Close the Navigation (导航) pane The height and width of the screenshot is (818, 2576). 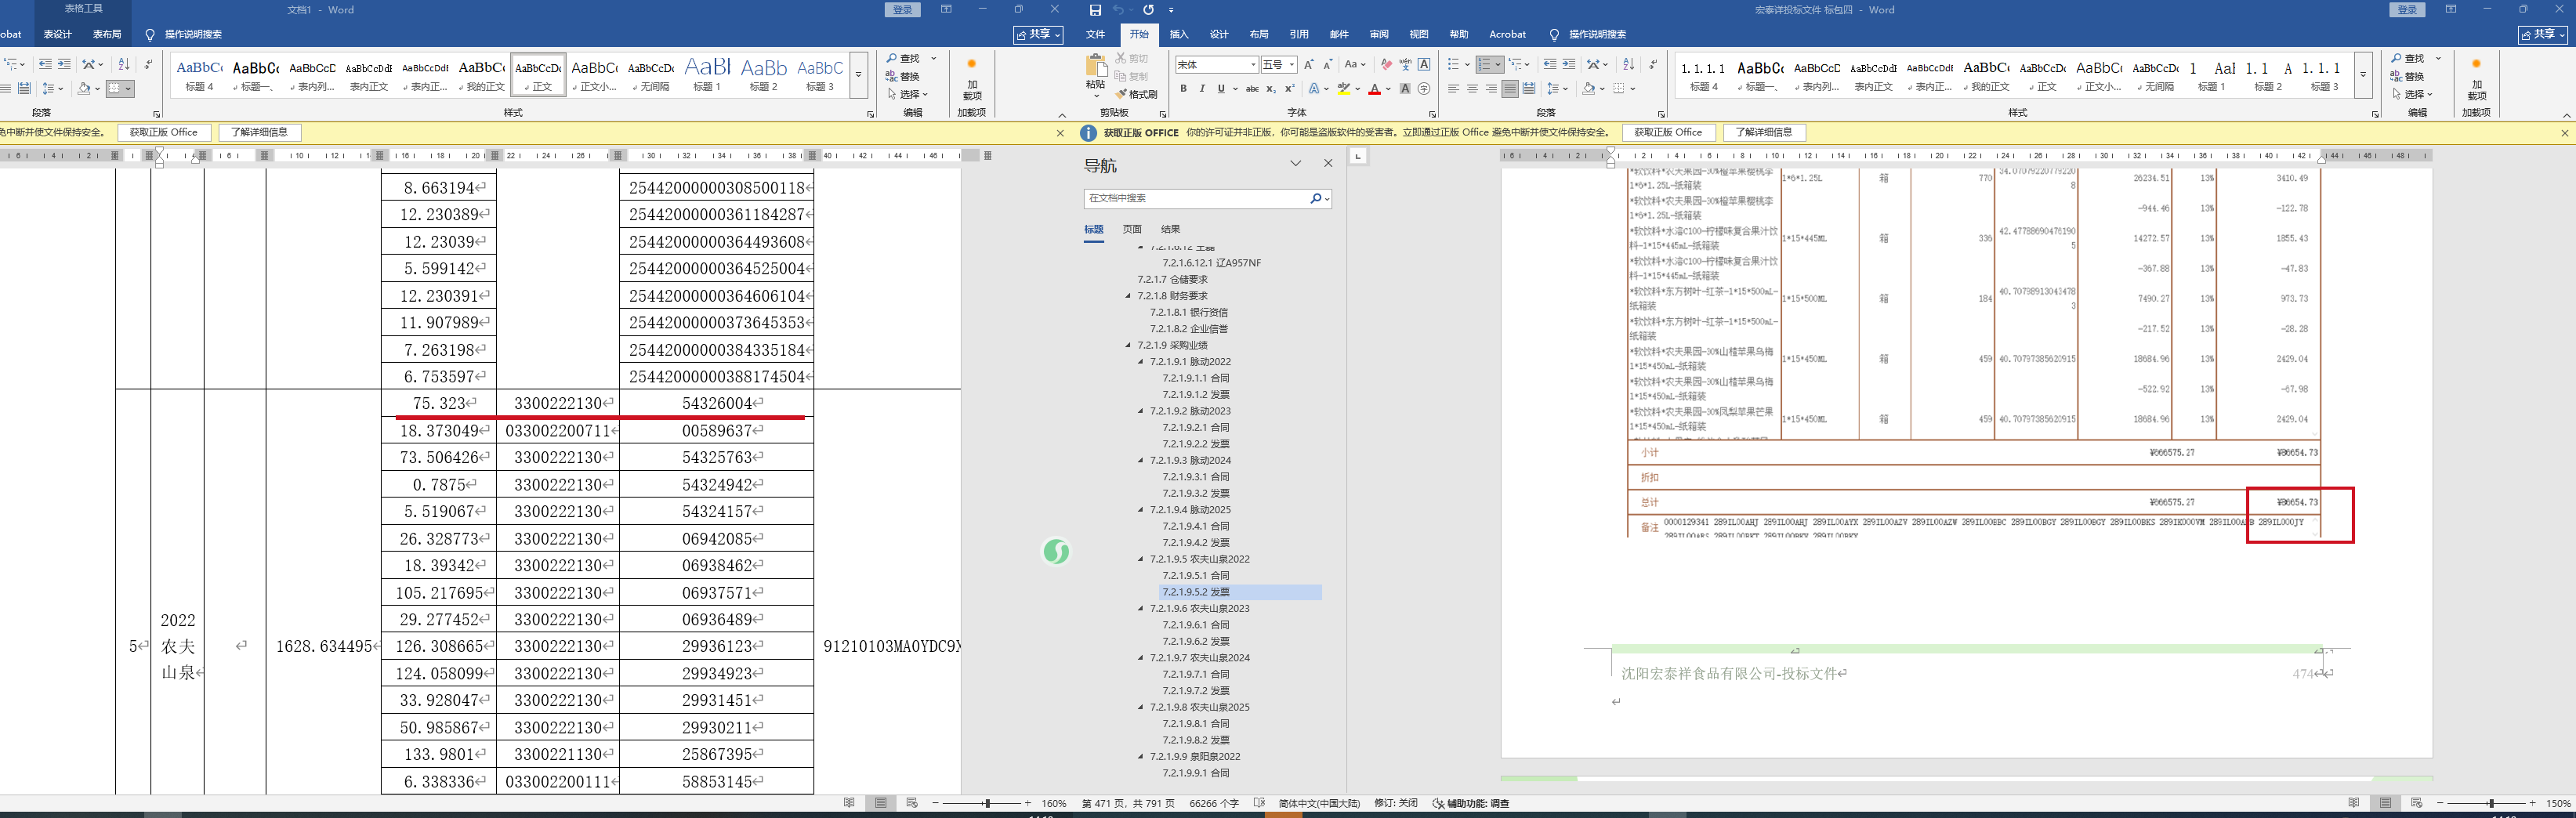[1328, 163]
